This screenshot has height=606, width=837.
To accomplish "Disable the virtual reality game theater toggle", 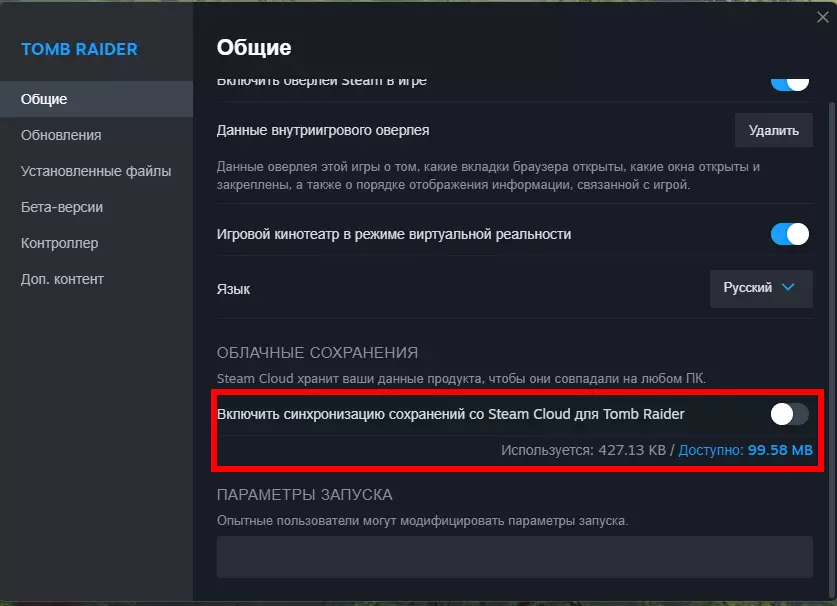I will [789, 234].
